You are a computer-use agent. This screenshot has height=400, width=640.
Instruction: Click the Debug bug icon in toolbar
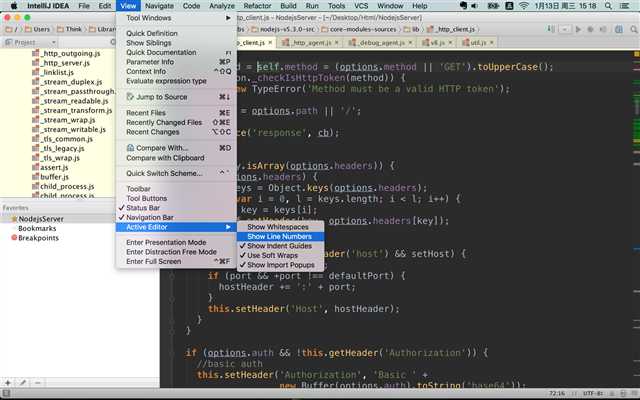coord(590,29)
